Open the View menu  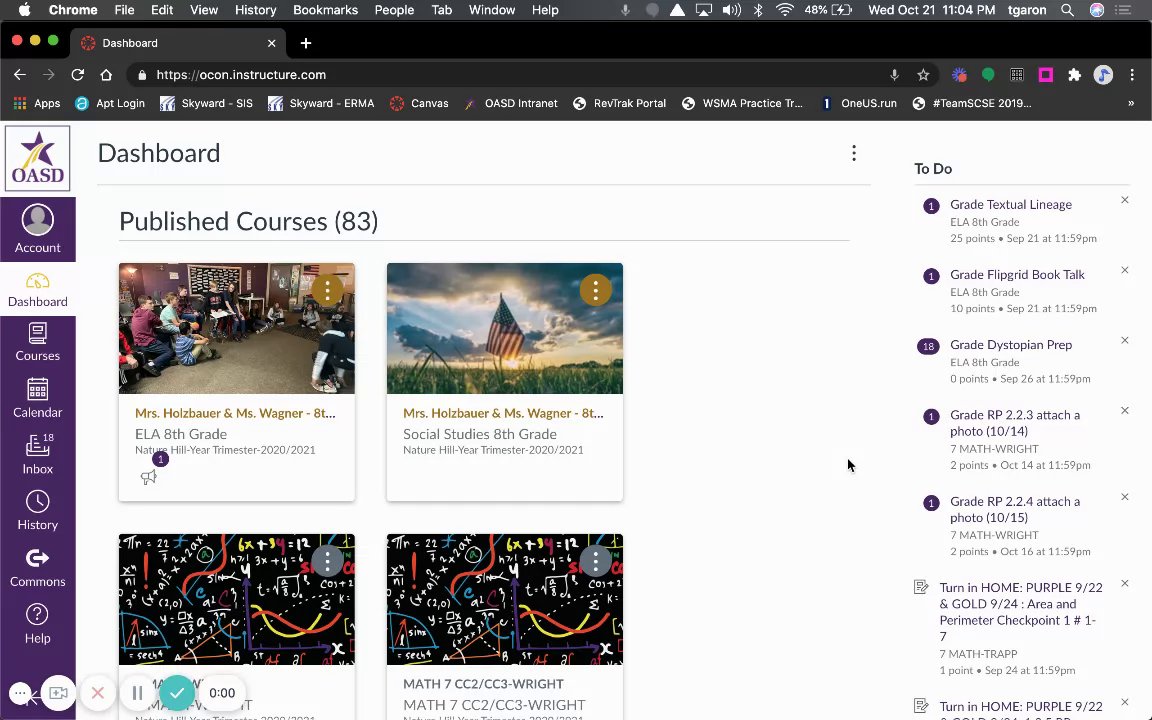(204, 10)
